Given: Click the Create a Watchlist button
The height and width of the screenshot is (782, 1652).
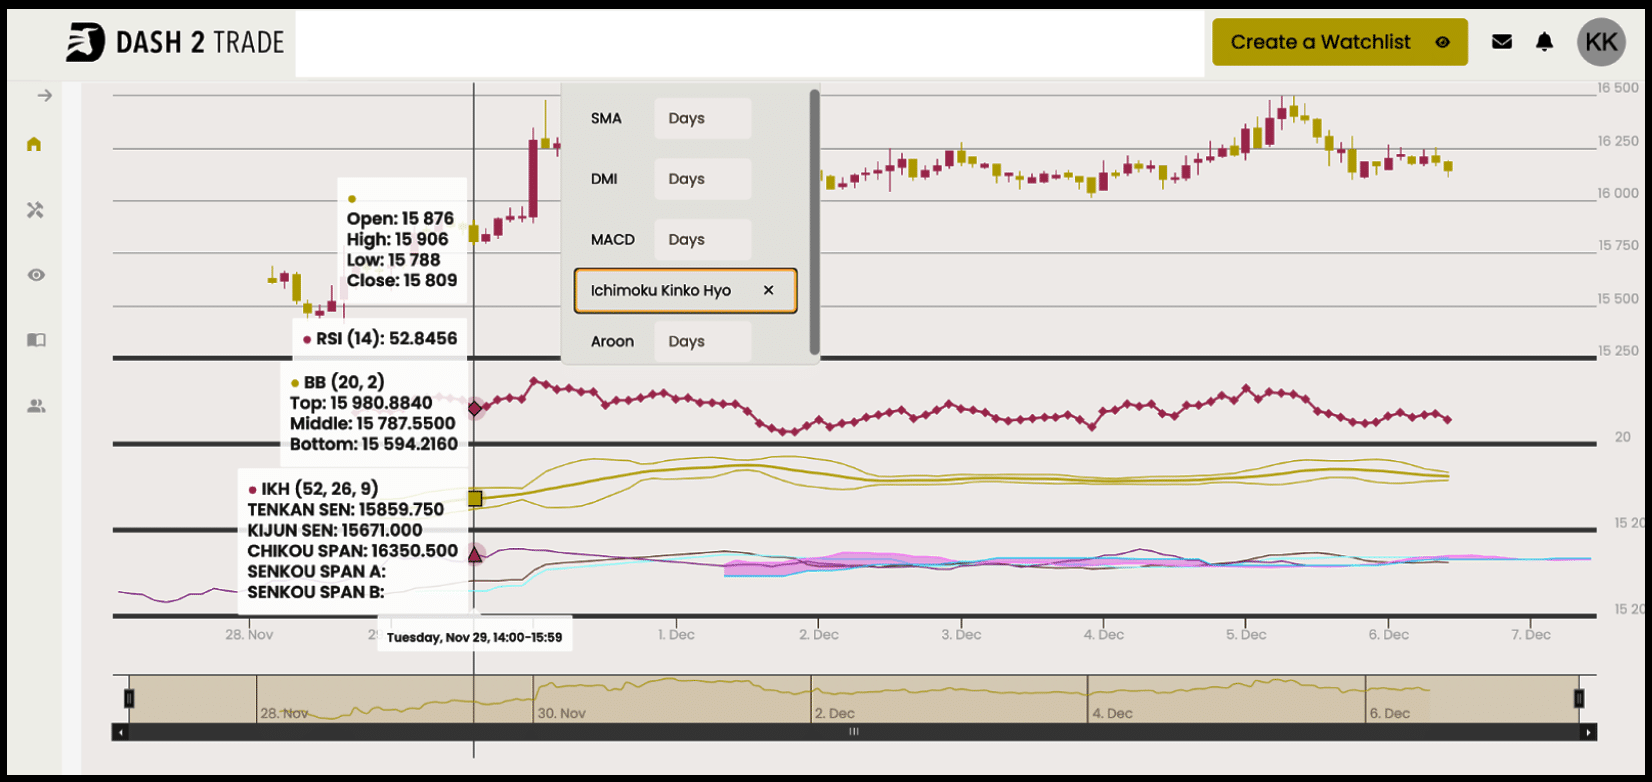Looking at the screenshot, I should click(x=1340, y=42).
